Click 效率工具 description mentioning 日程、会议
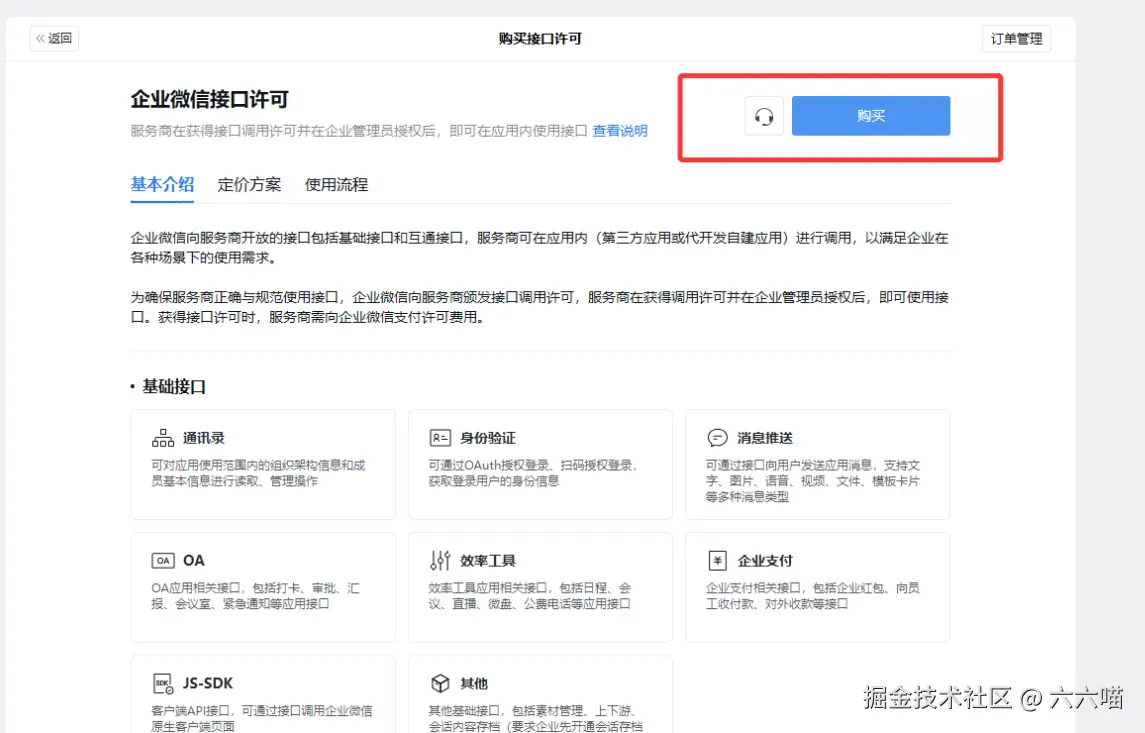1145x733 pixels. 529,596
